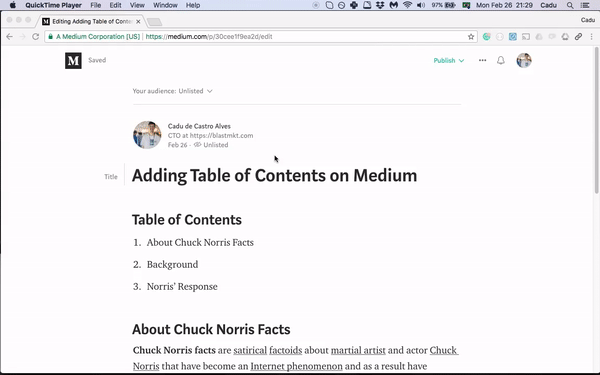
Task: Follow the 'martial artist' link
Action: click(358, 351)
